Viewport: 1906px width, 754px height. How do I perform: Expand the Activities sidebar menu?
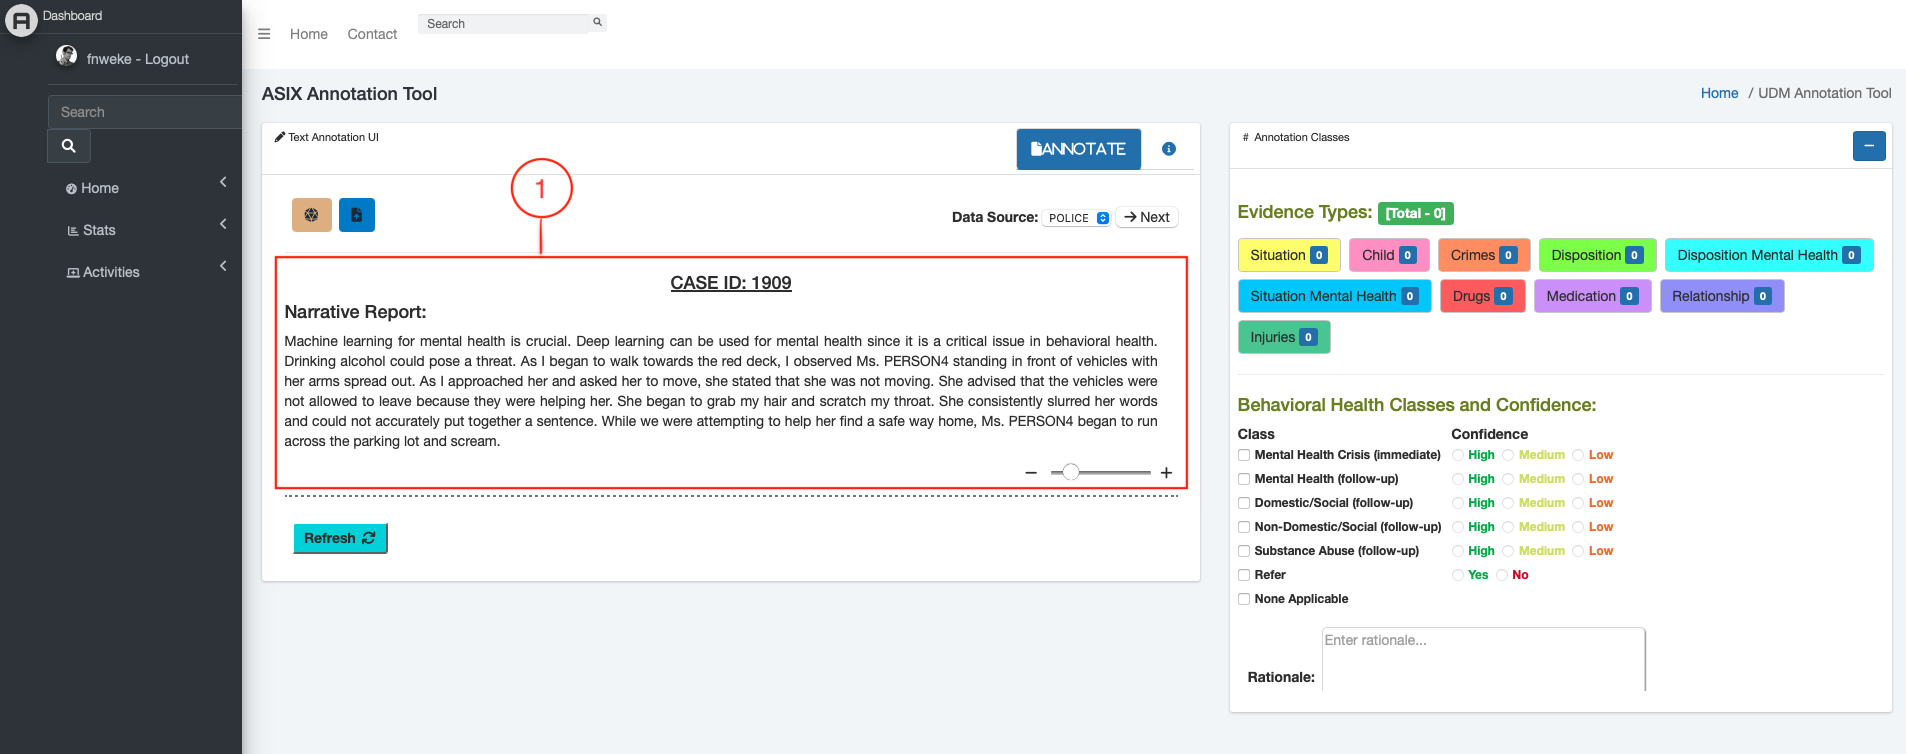pos(110,272)
